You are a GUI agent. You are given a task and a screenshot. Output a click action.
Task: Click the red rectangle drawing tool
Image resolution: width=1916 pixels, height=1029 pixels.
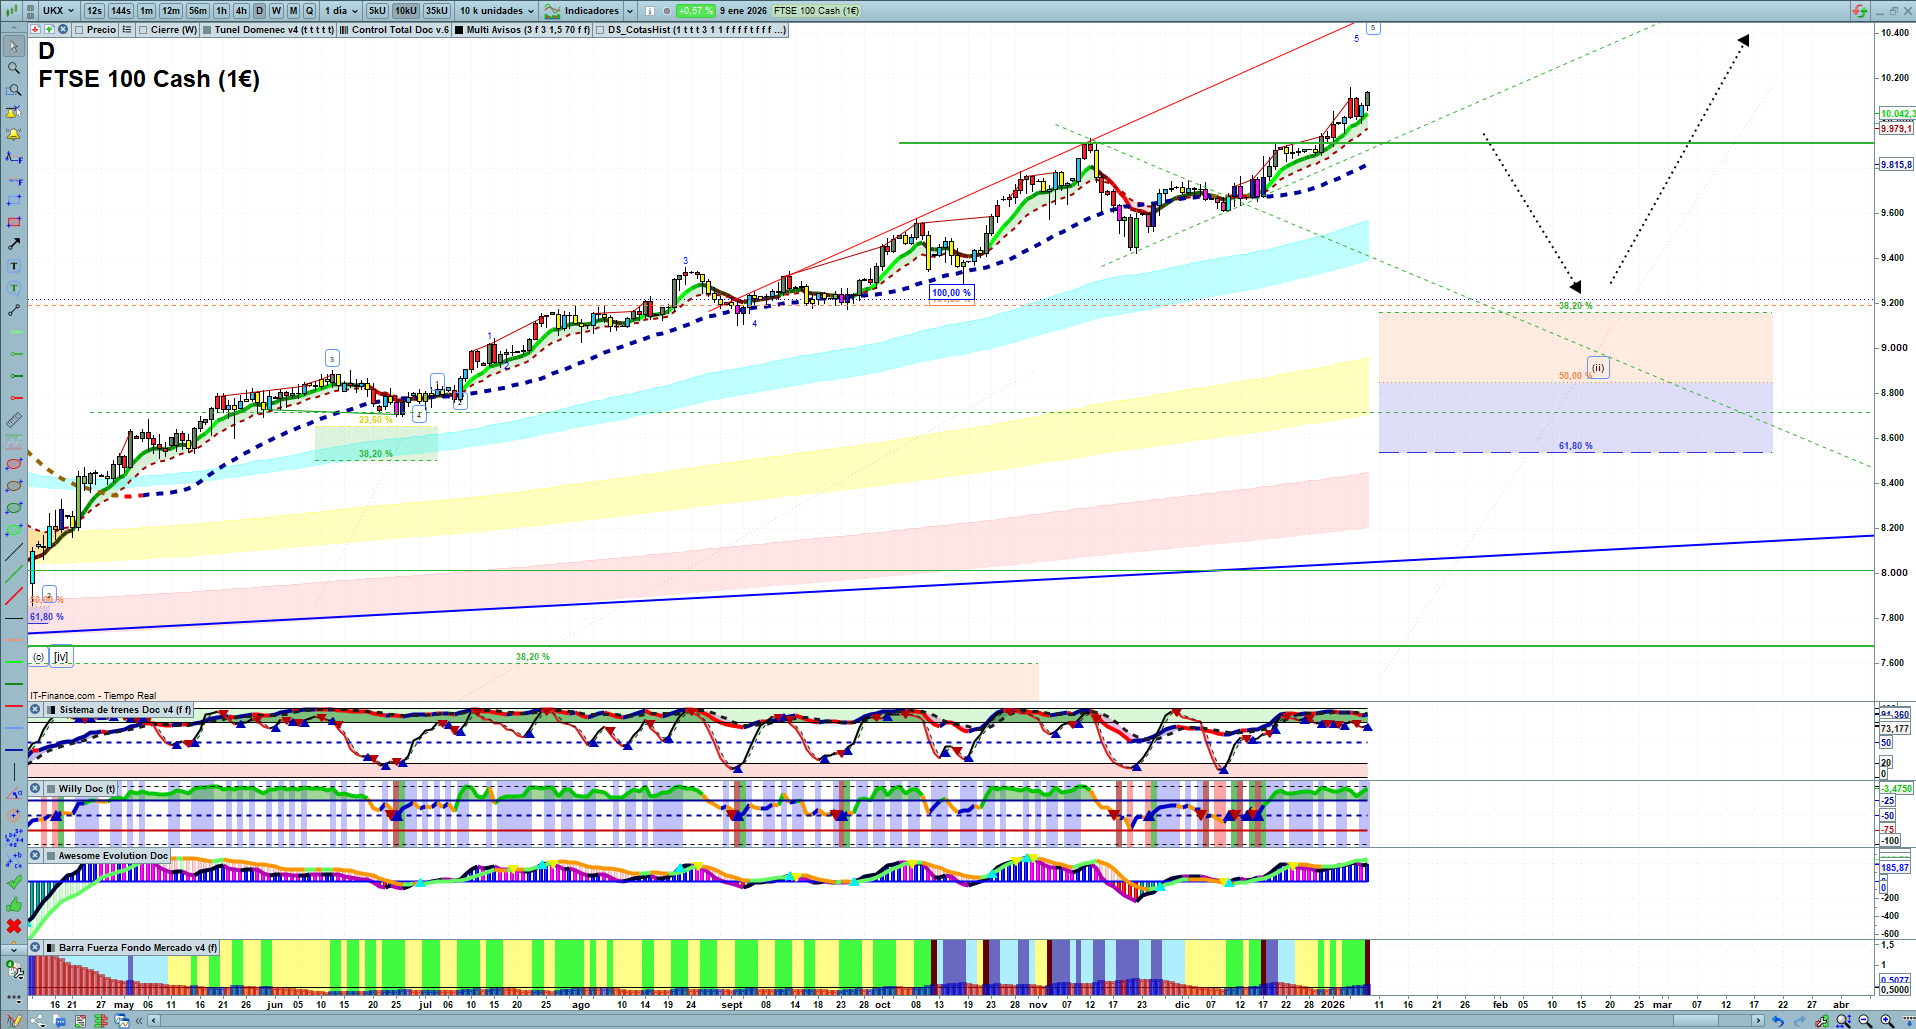pyautogui.click(x=14, y=222)
